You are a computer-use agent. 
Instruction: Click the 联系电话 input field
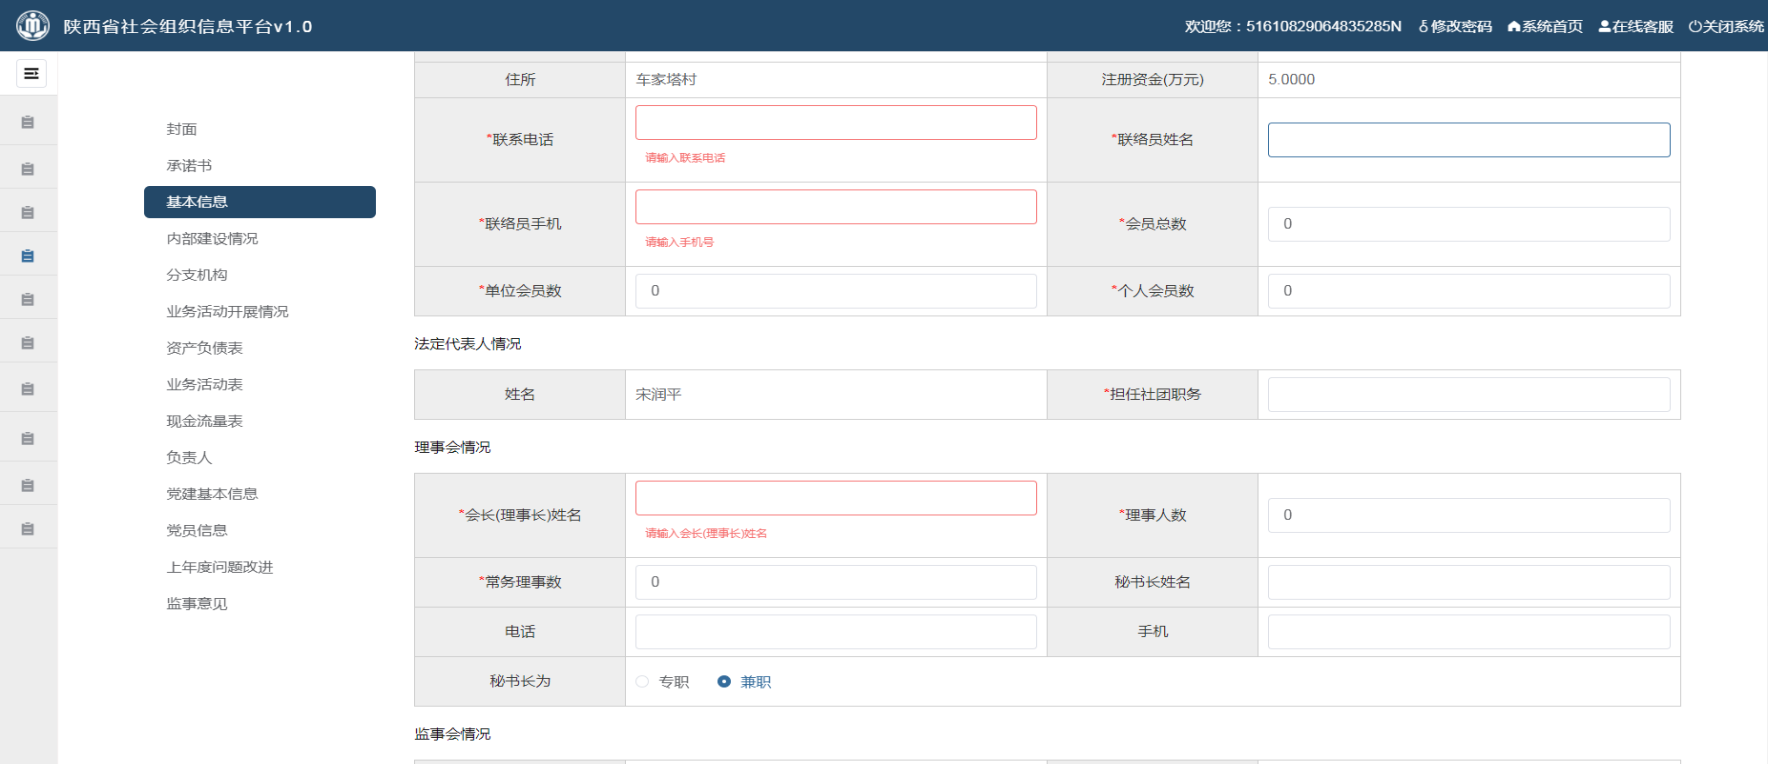pyautogui.click(x=835, y=123)
